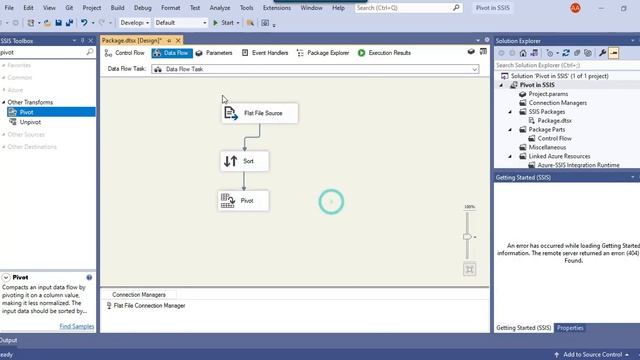Select the Unpivot transform in toolbox
Image resolution: width=640 pixels, height=360 pixels.
(30, 122)
